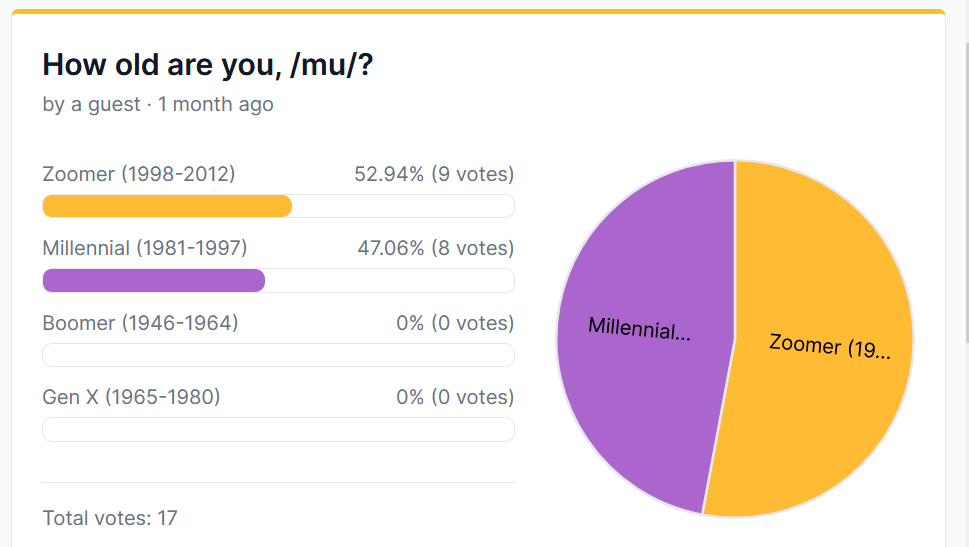
Task: Click the Gen X "0% (0 votes)" text
Action: coord(455,397)
